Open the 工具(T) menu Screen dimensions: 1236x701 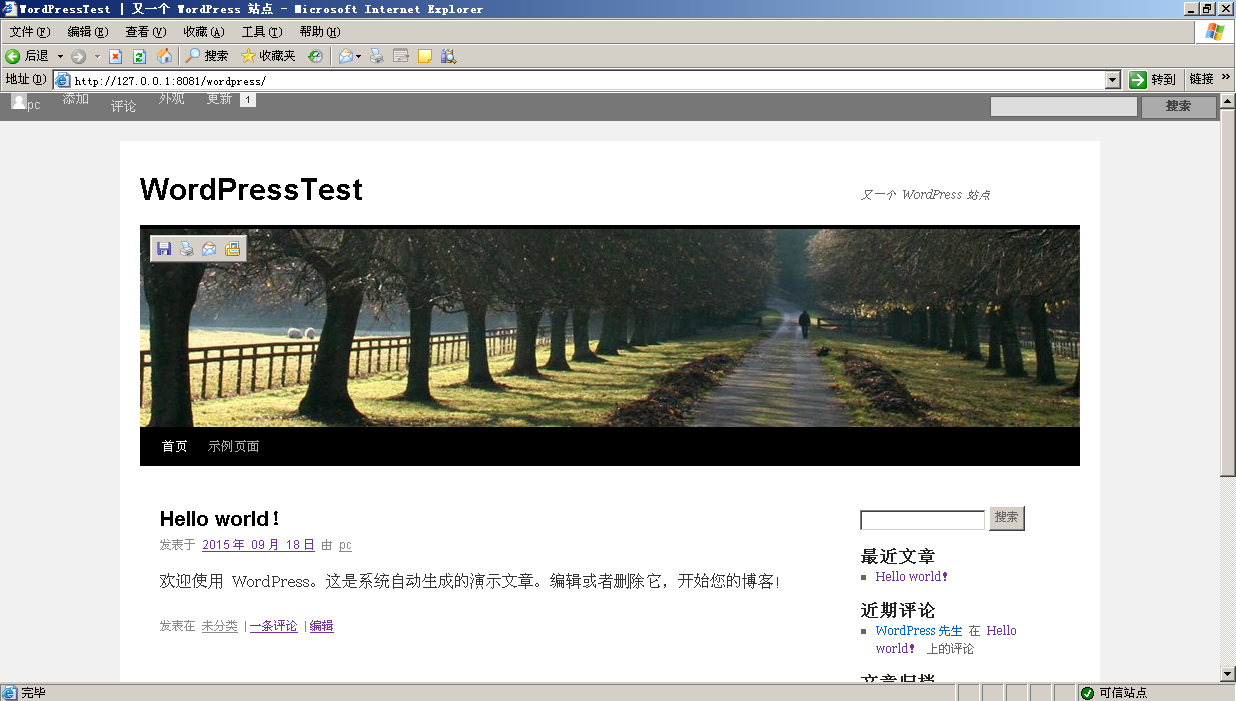tap(262, 32)
